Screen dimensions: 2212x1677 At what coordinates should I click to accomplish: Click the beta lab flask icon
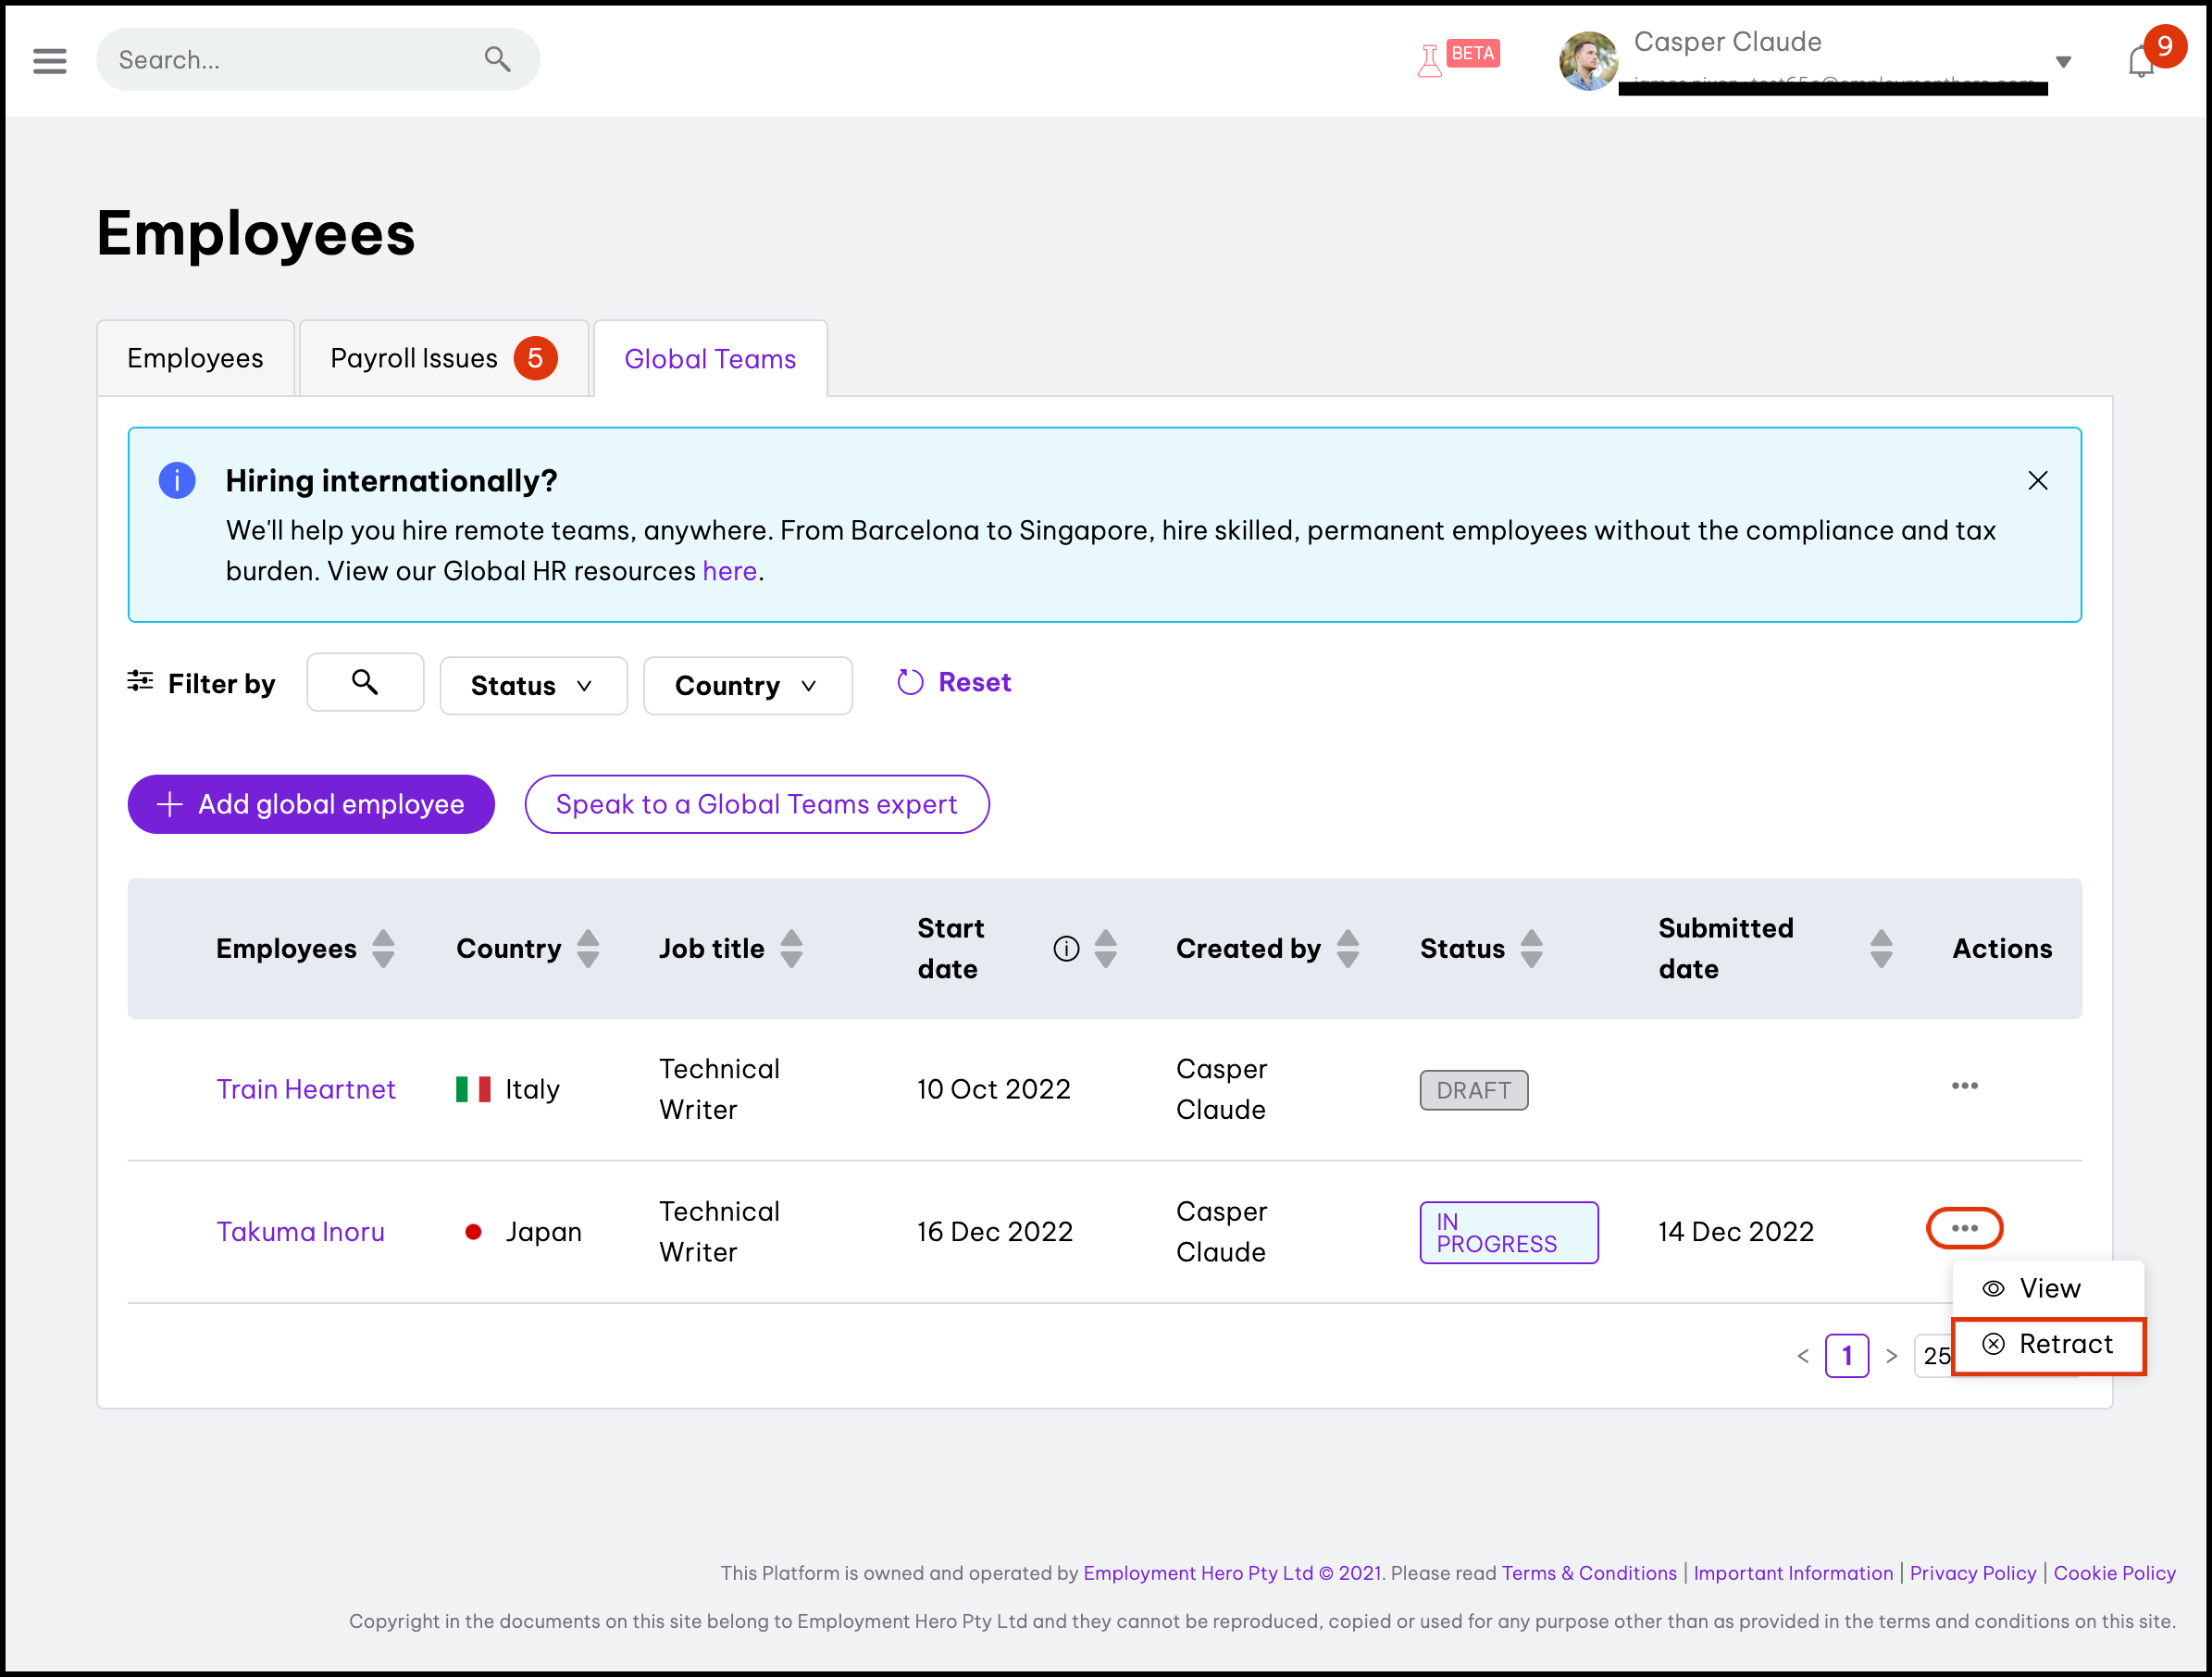coord(1430,60)
